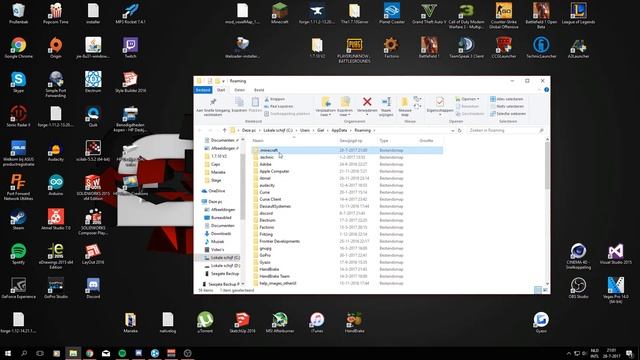640x360 pixels.
Task: Open the Windows Start menu
Action: pyautogui.click(x=7, y=353)
